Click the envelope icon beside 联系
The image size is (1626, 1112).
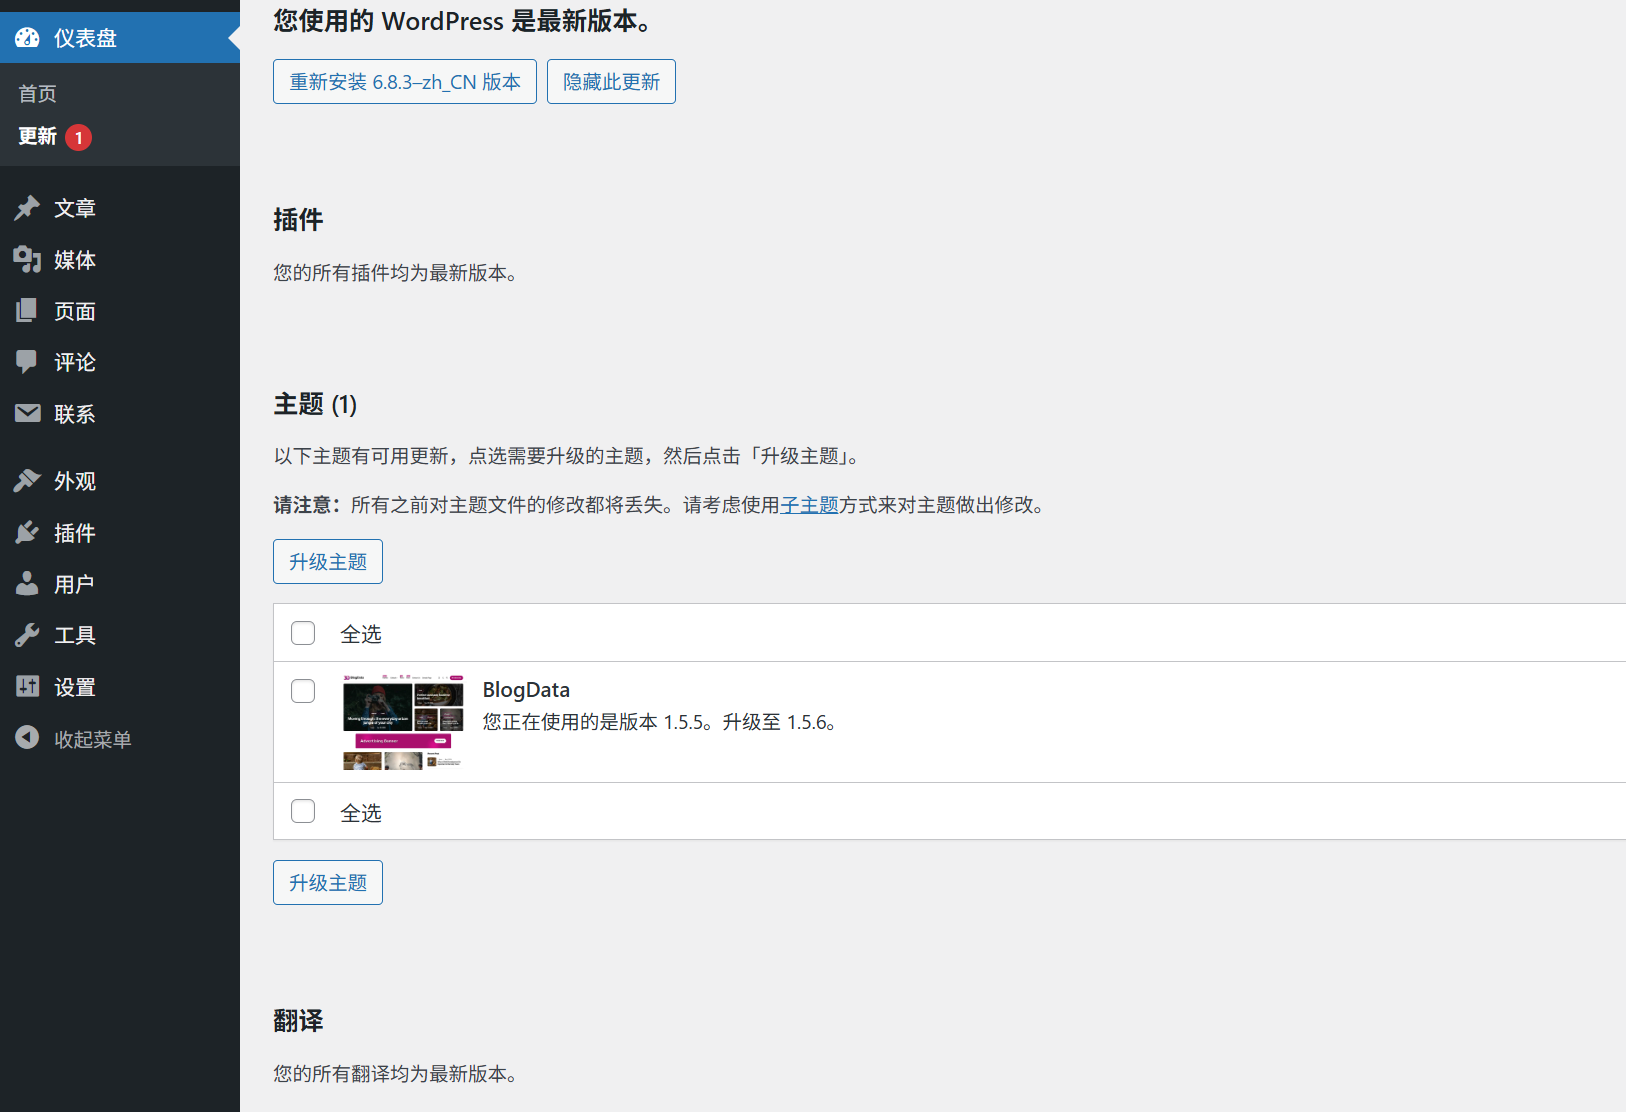click(27, 413)
